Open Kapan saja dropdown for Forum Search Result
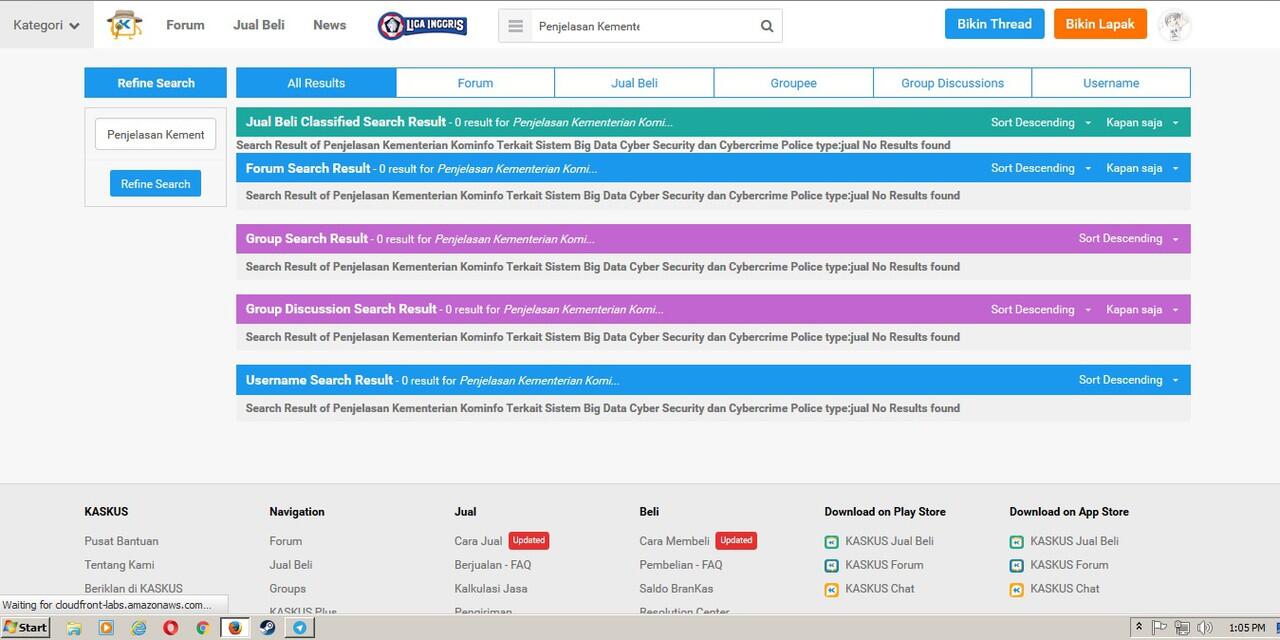The height and width of the screenshot is (640, 1280). [x=1142, y=168]
